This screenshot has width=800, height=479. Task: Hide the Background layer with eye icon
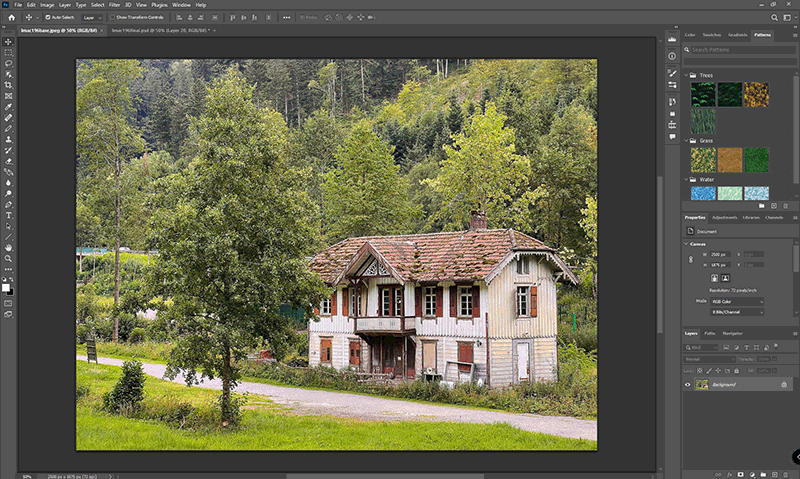(x=687, y=385)
